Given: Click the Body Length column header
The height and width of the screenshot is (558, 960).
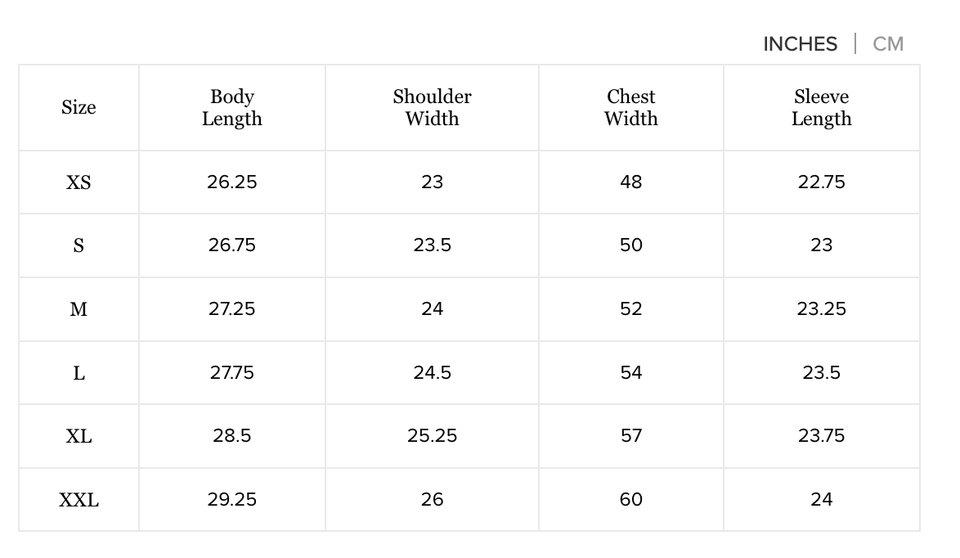Looking at the screenshot, I should tap(232, 108).
